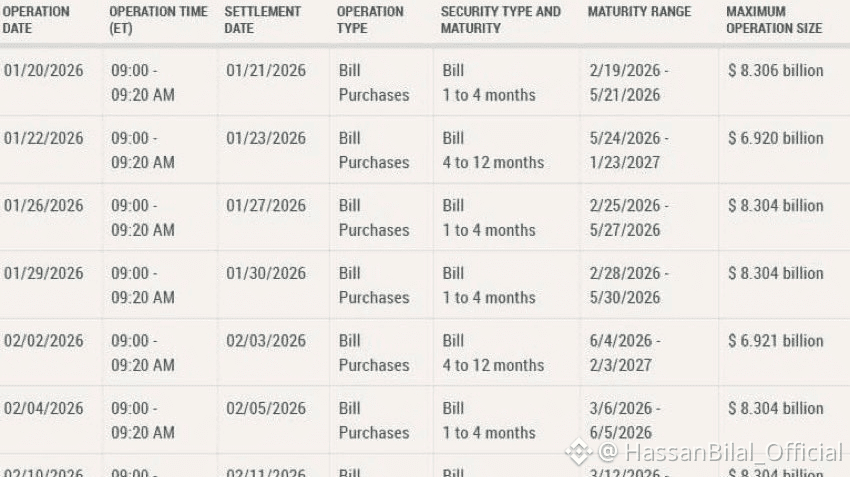Click the Operation Time (ET) column header

[158, 20]
